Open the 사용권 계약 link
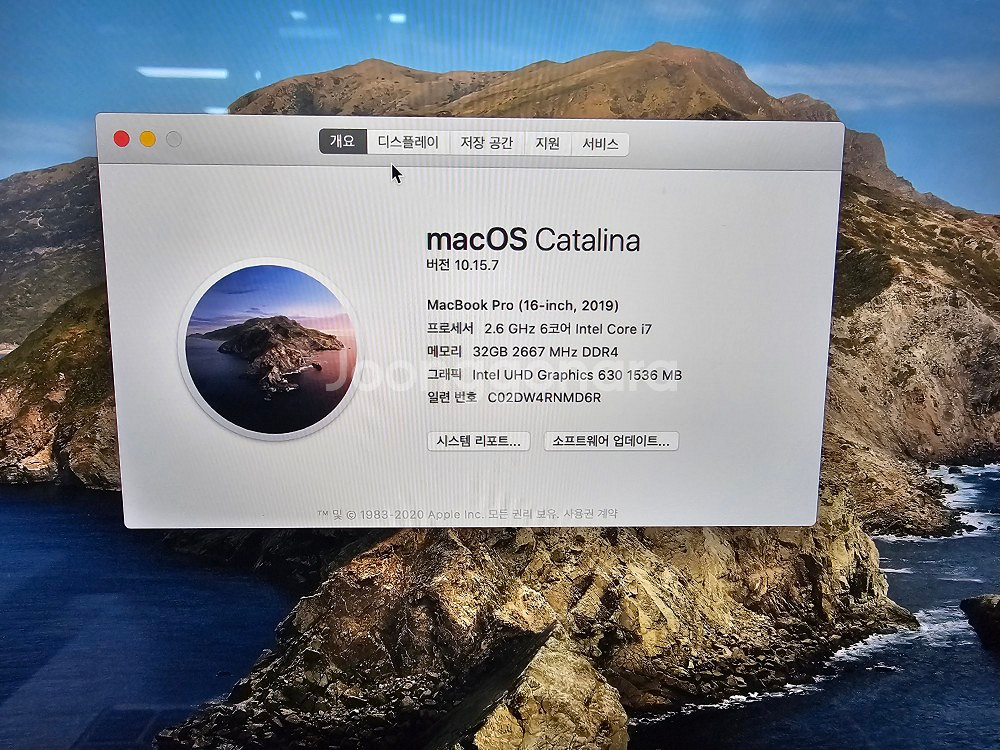The width and height of the screenshot is (1000, 750). point(591,513)
